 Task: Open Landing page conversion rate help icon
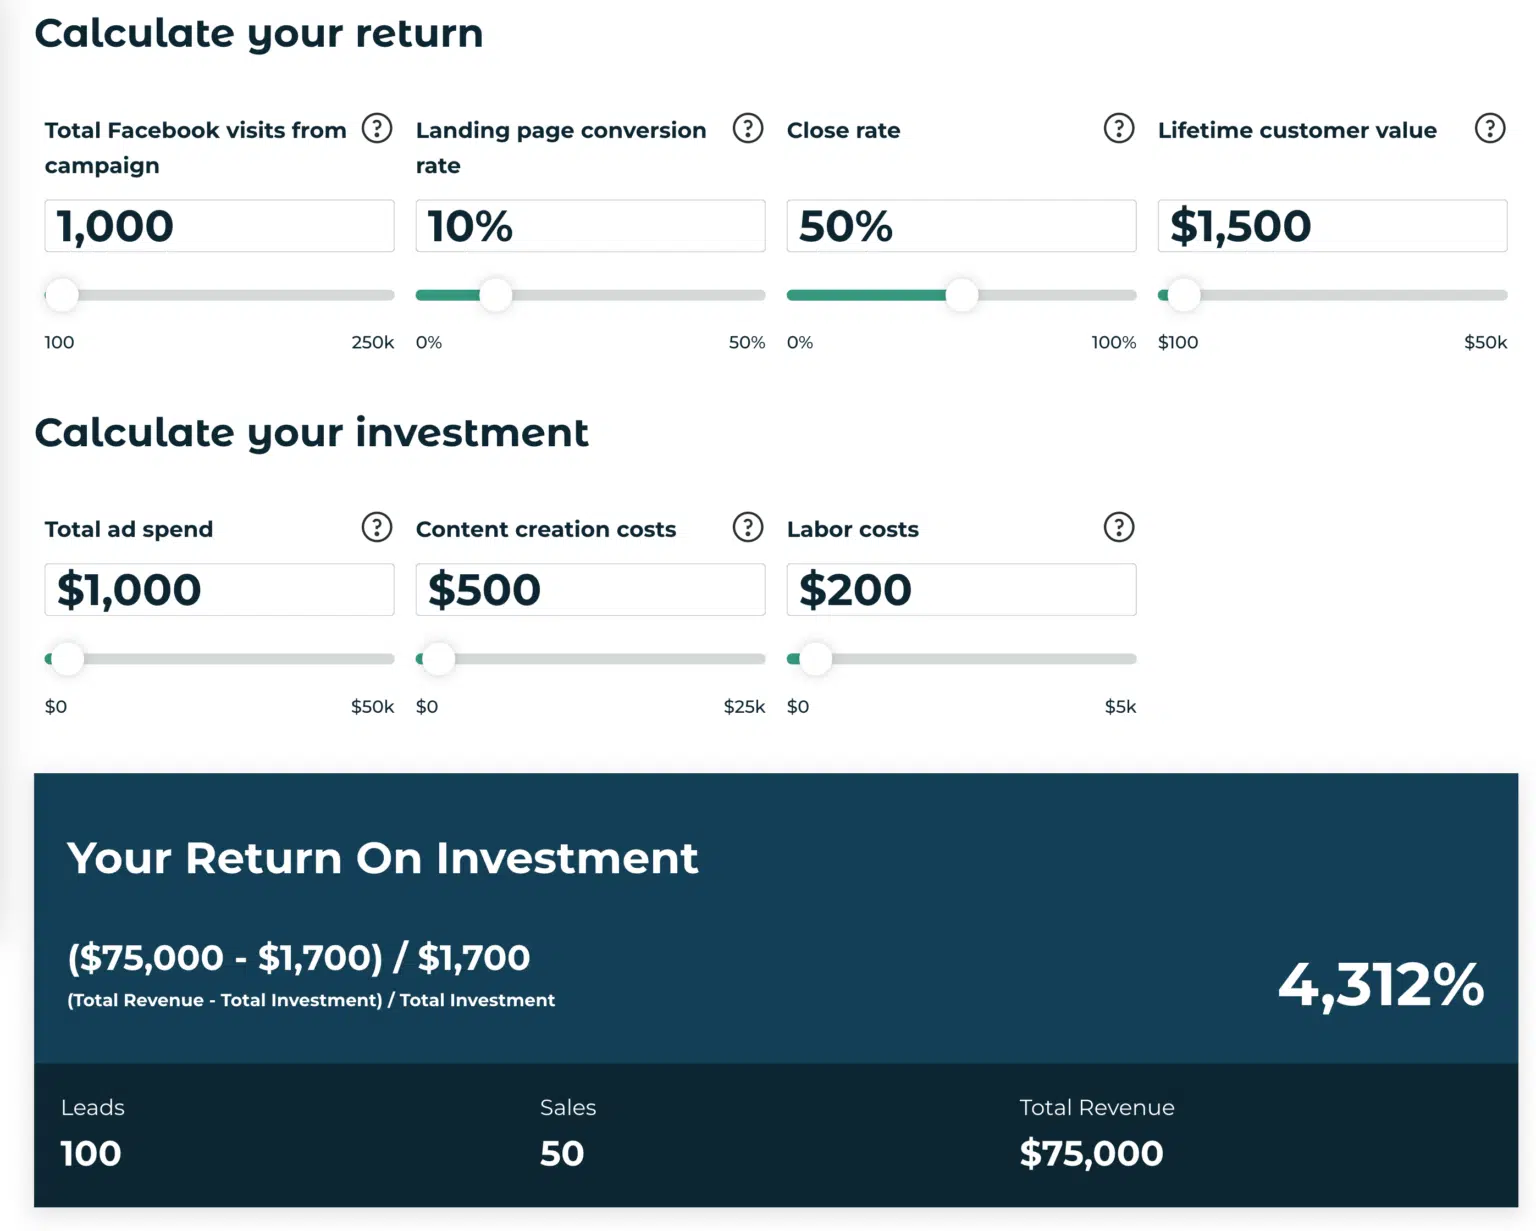(x=748, y=129)
